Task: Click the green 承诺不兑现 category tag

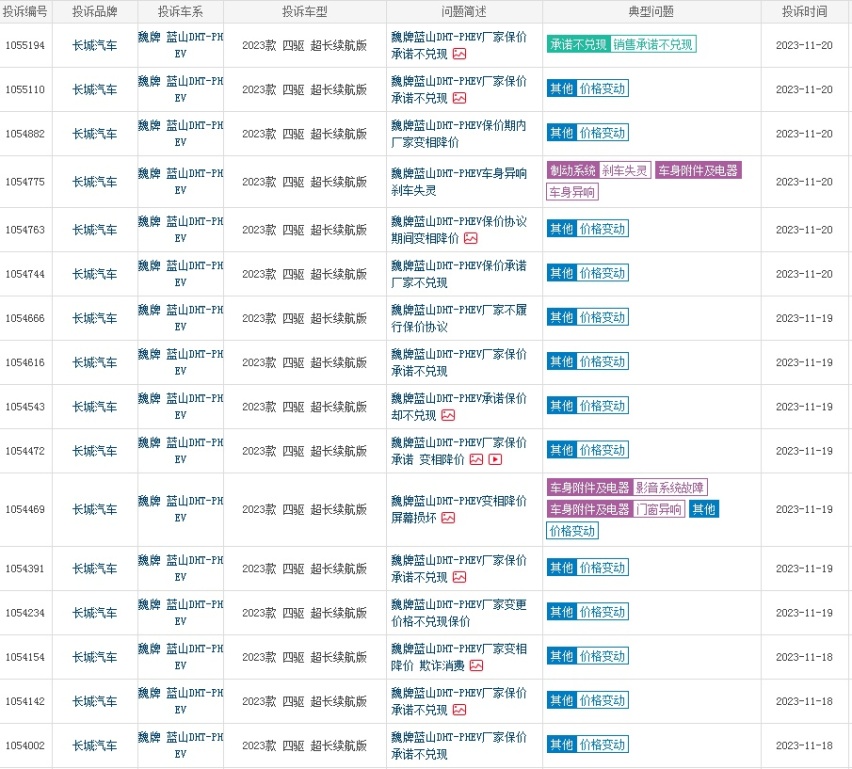Action: click(579, 45)
